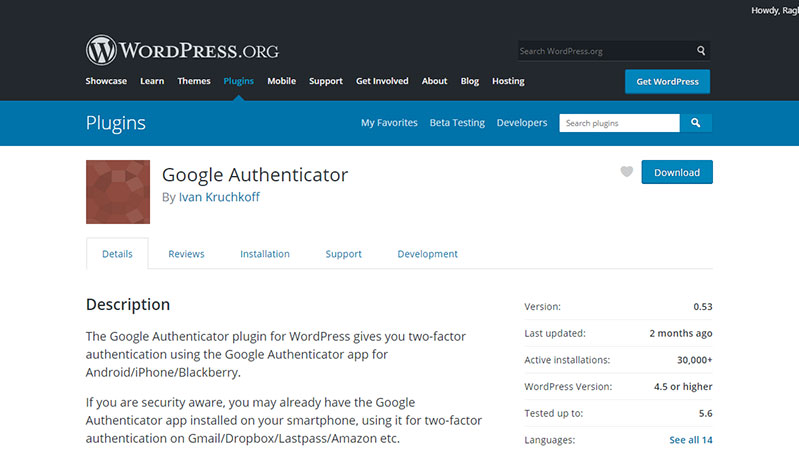Go to the Learn menu

pos(152,81)
